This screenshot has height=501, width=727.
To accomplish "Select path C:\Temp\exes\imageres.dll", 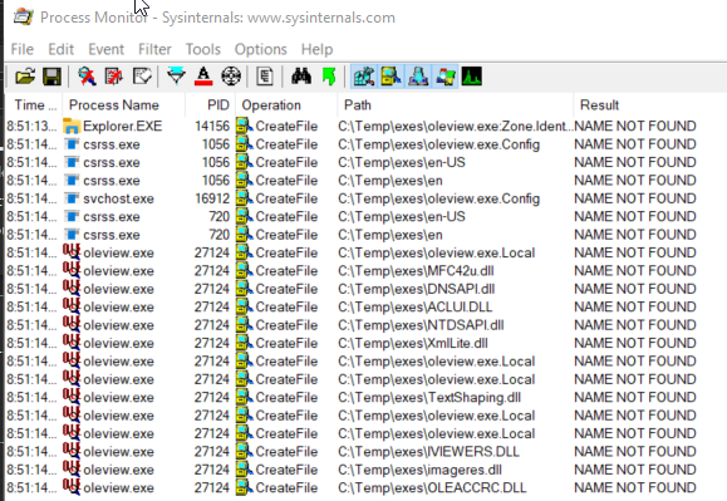I will pyautogui.click(x=420, y=469).
